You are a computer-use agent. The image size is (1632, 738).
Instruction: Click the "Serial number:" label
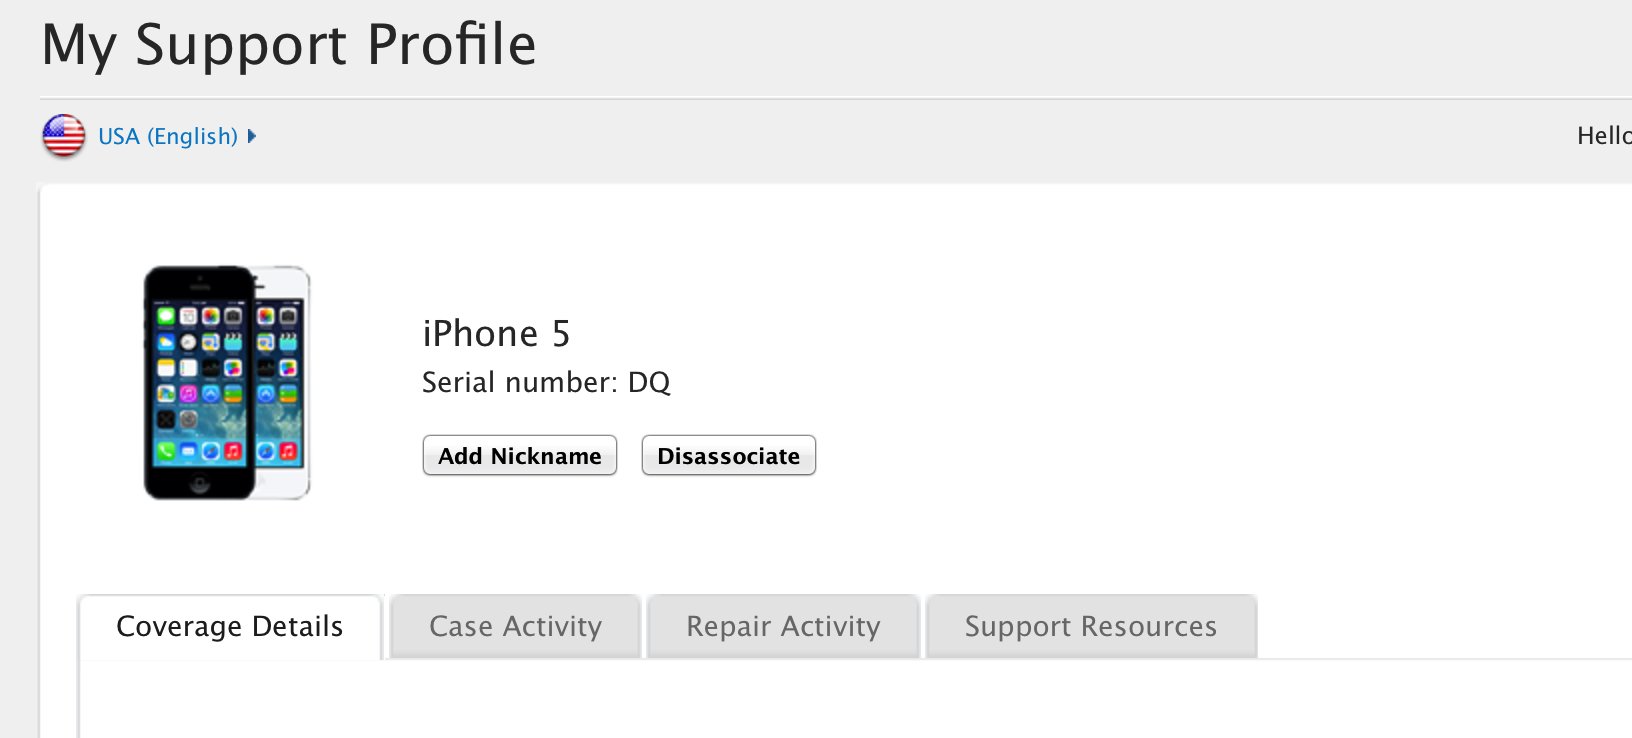520,383
